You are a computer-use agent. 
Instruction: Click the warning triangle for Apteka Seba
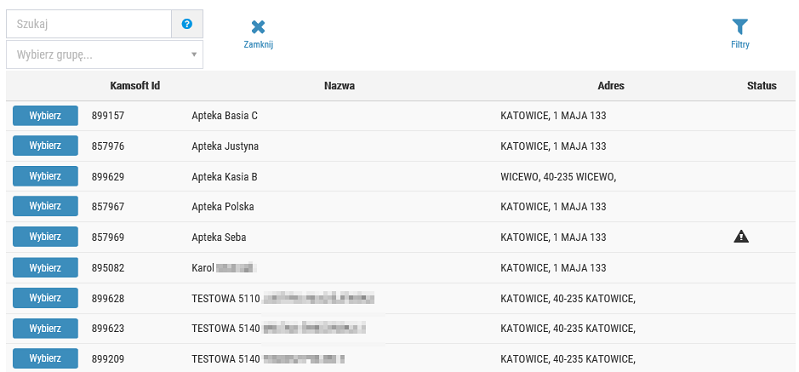tap(741, 236)
